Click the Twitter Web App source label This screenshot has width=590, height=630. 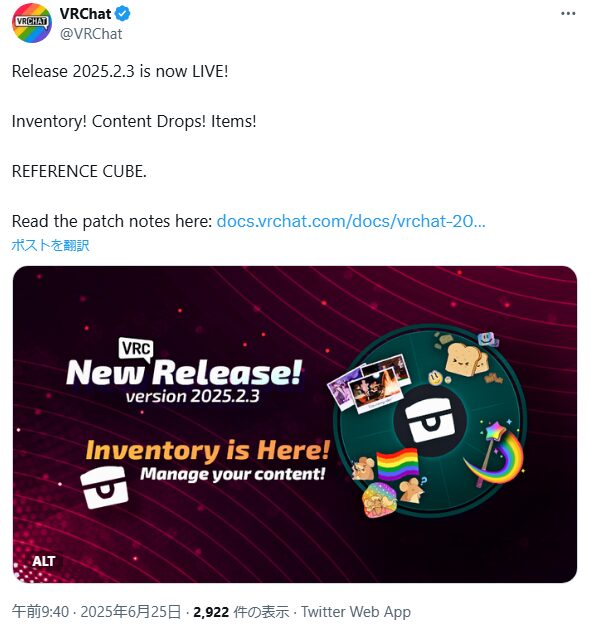tap(356, 612)
